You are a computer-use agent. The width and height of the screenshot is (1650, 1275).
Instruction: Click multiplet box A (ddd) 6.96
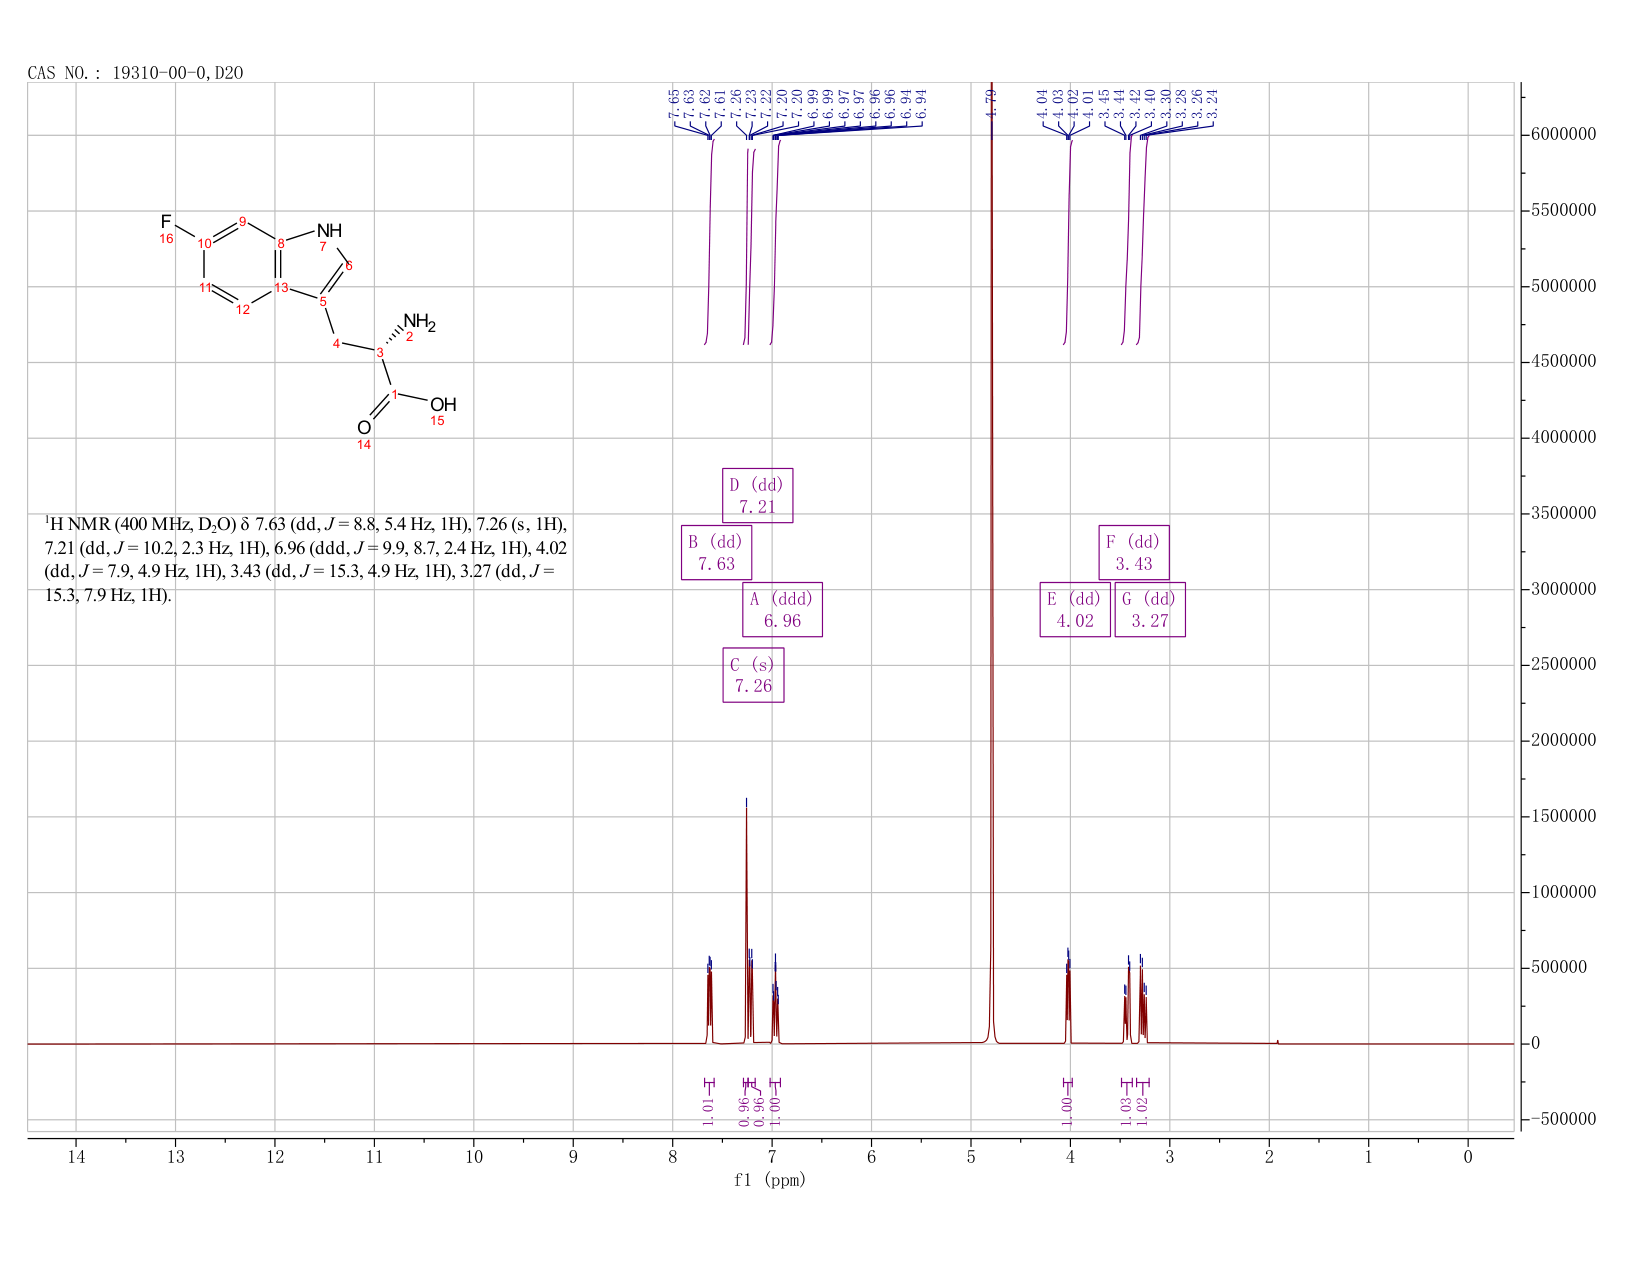[782, 610]
